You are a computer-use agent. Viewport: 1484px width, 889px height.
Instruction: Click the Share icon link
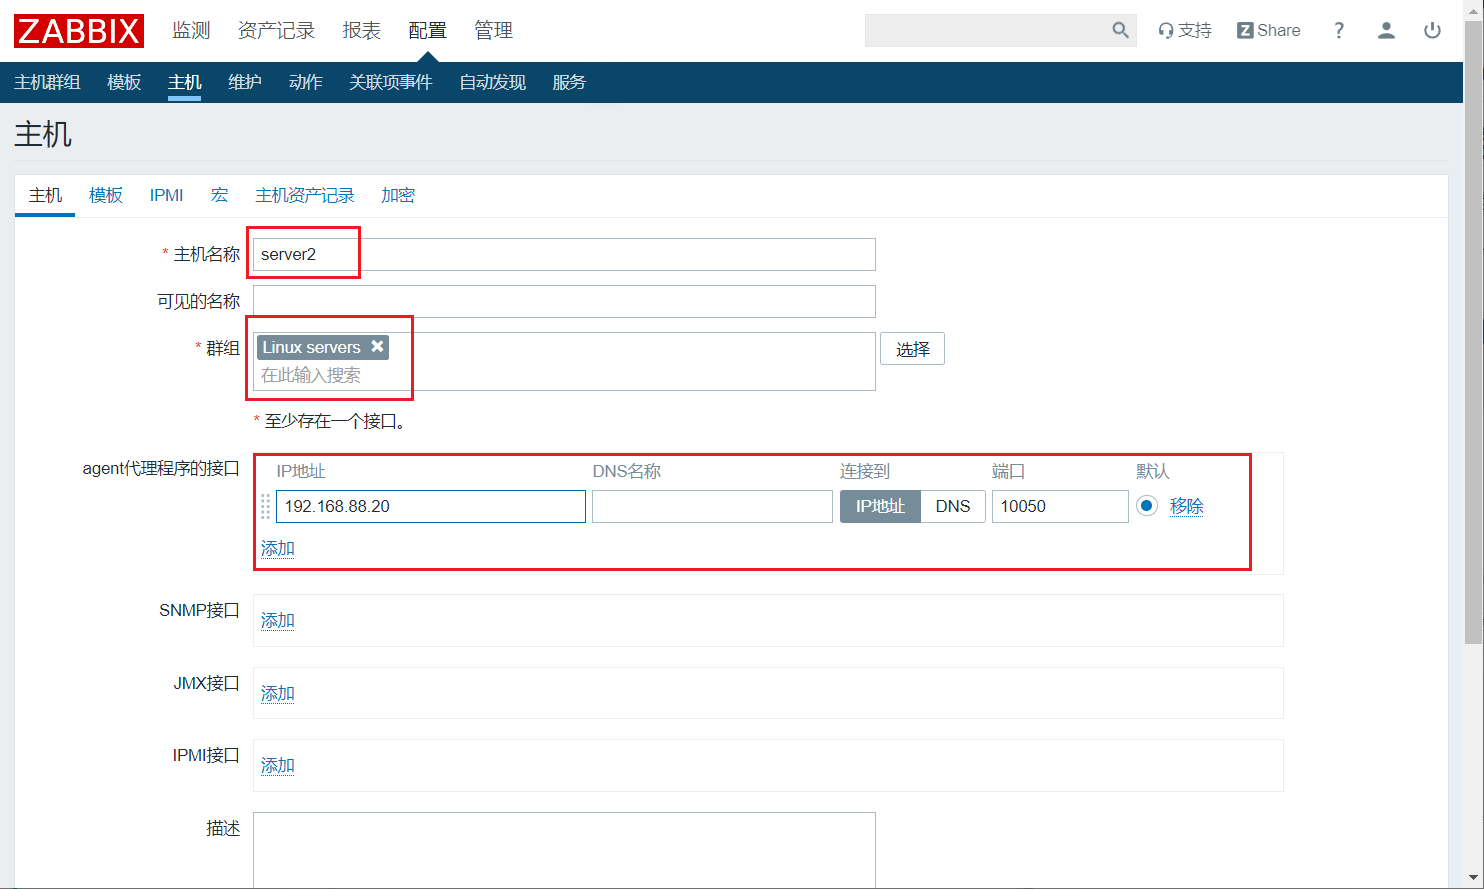(x=1268, y=31)
